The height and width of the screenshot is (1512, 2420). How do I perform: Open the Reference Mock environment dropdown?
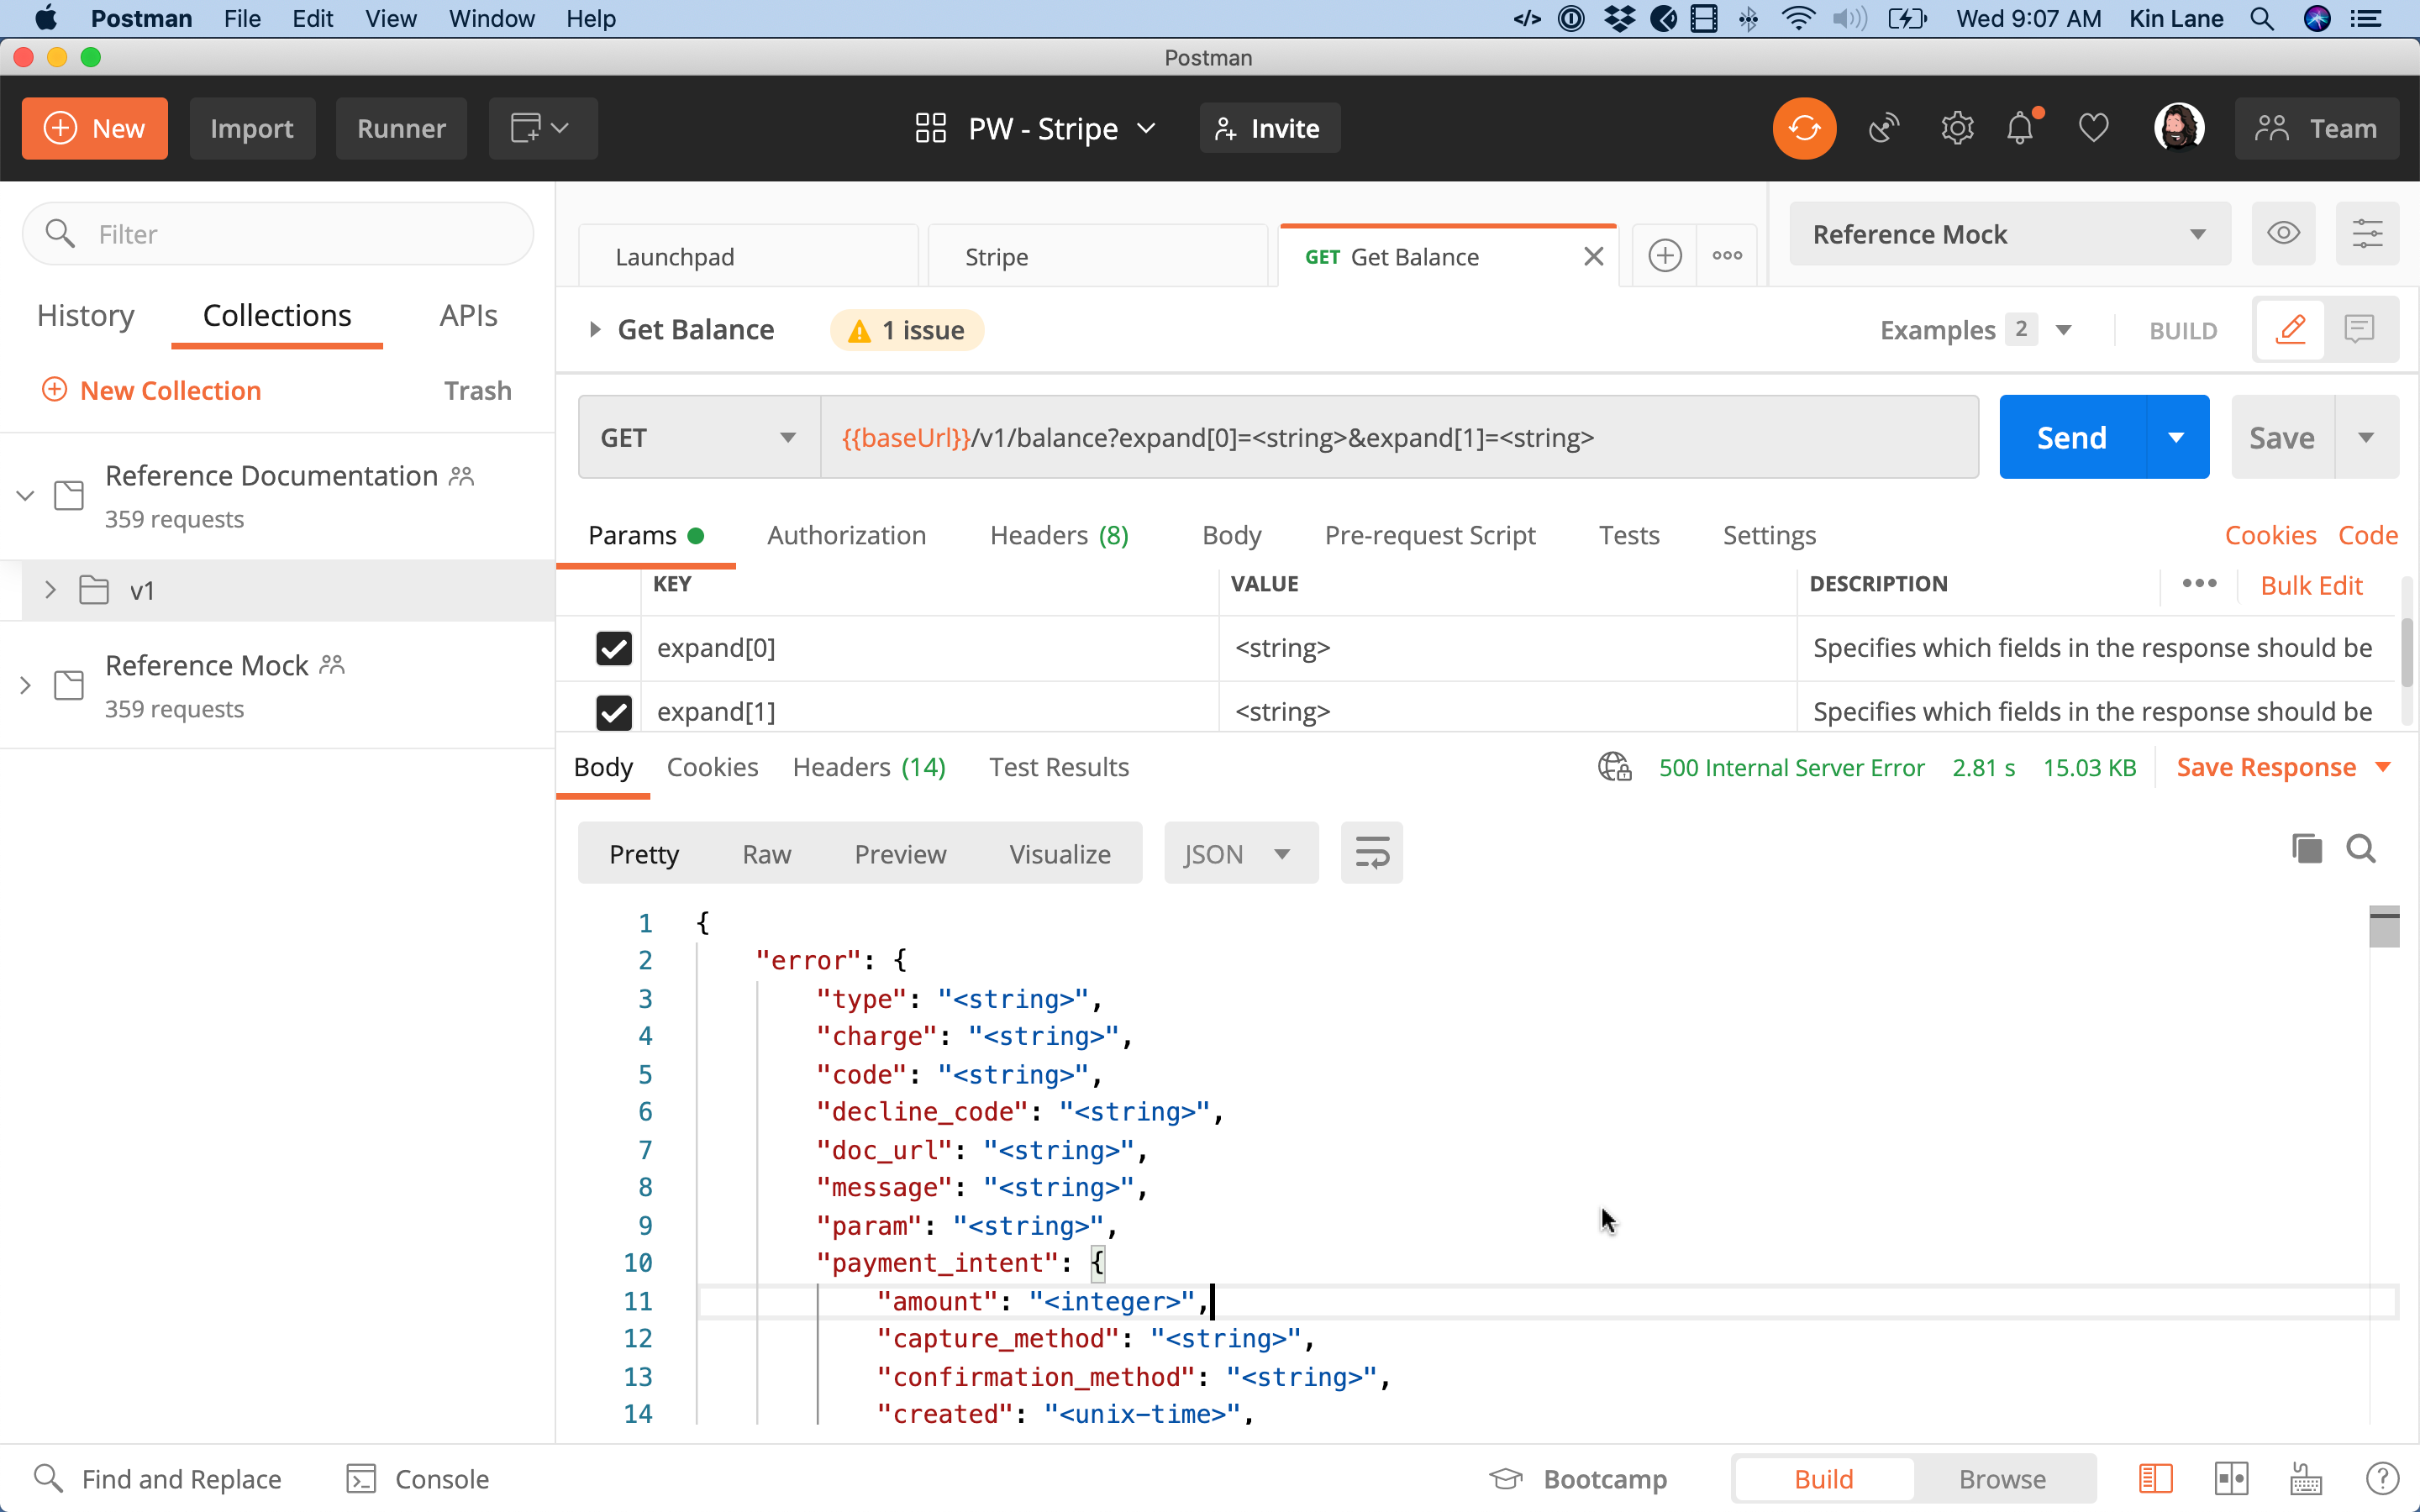click(2010, 234)
